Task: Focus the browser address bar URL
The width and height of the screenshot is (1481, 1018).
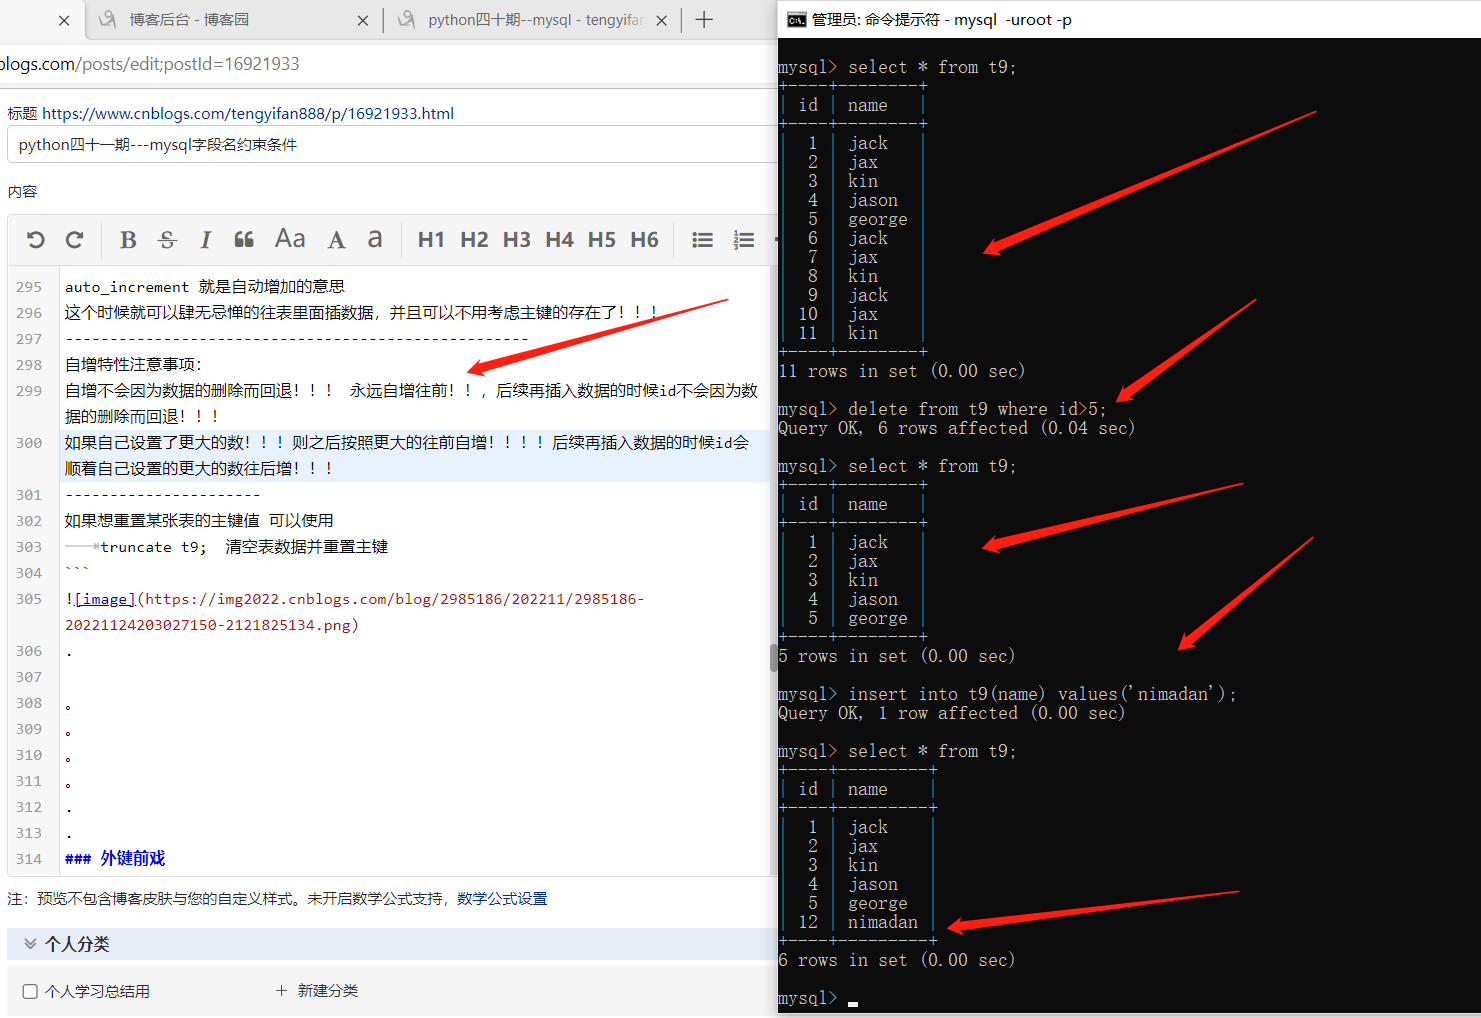Action: click(150, 64)
